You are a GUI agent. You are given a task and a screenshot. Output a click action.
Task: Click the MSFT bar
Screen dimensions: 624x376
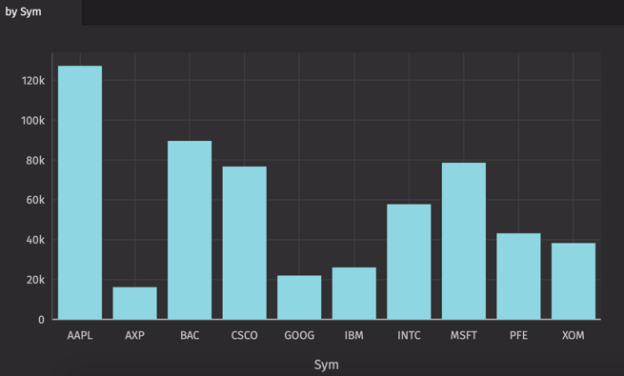(464, 241)
